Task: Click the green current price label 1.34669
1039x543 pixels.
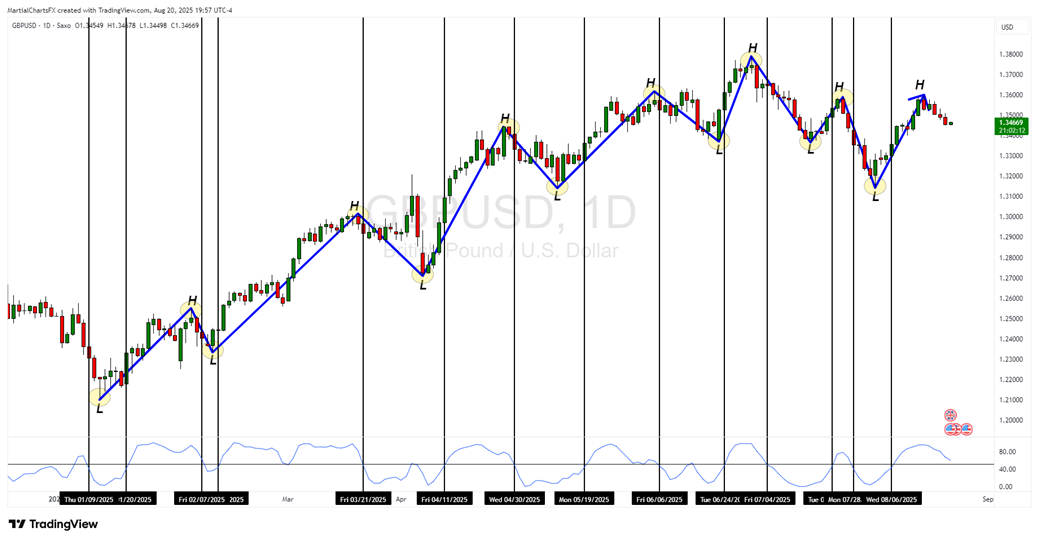Action: point(1013,125)
